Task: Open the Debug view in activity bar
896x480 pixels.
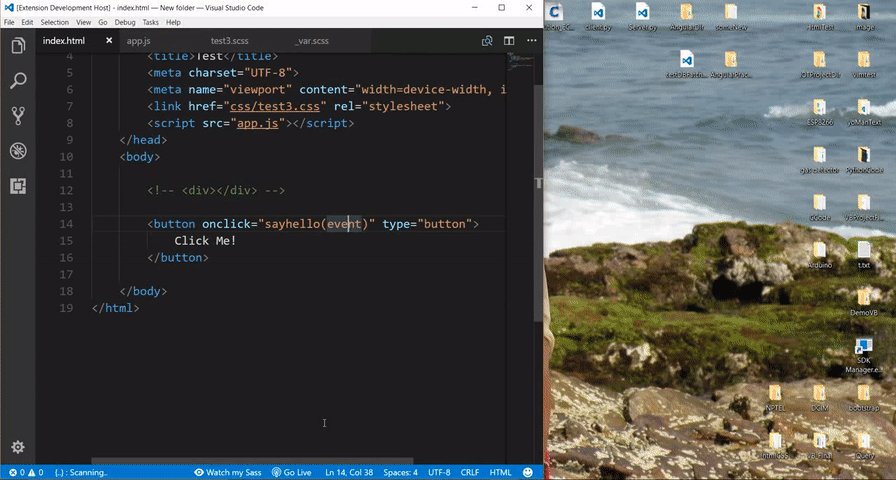Action: coord(17,151)
